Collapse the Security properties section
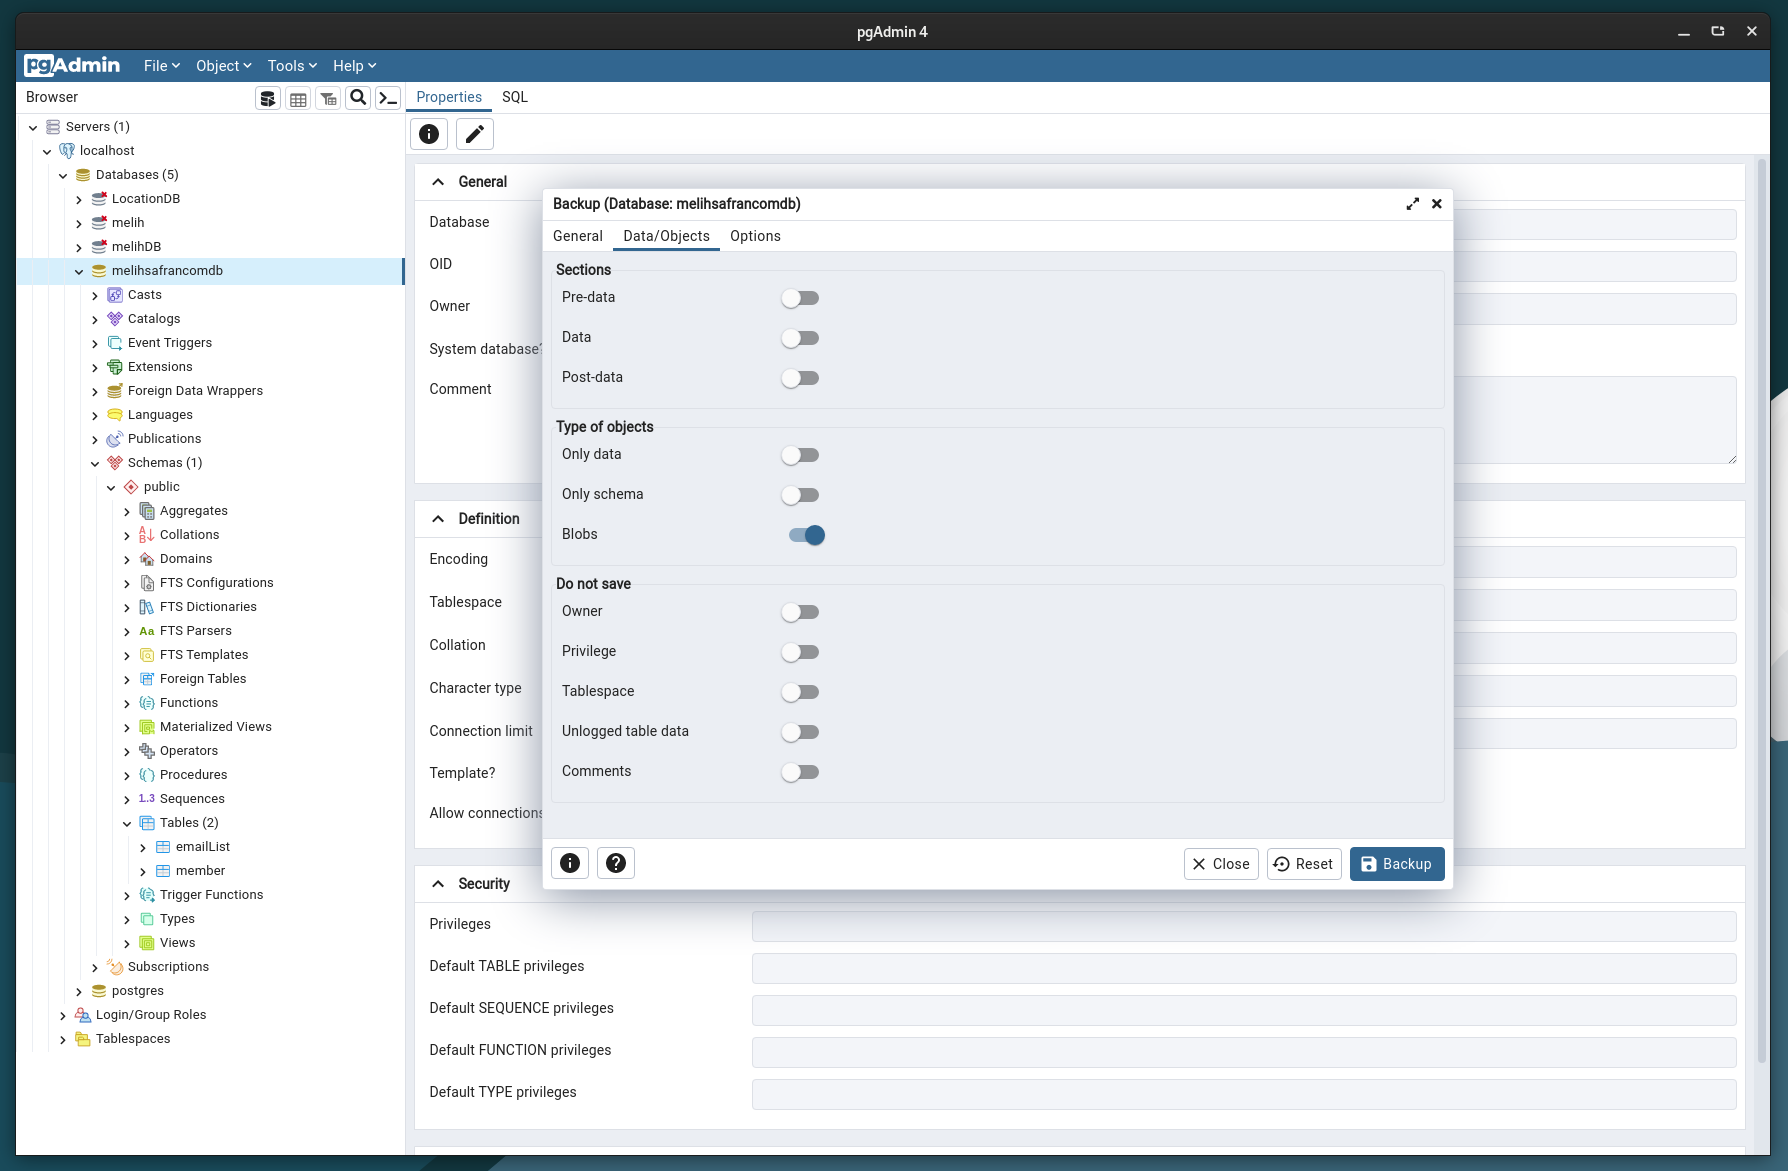The image size is (1788, 1171). click(x=438, y=884)
